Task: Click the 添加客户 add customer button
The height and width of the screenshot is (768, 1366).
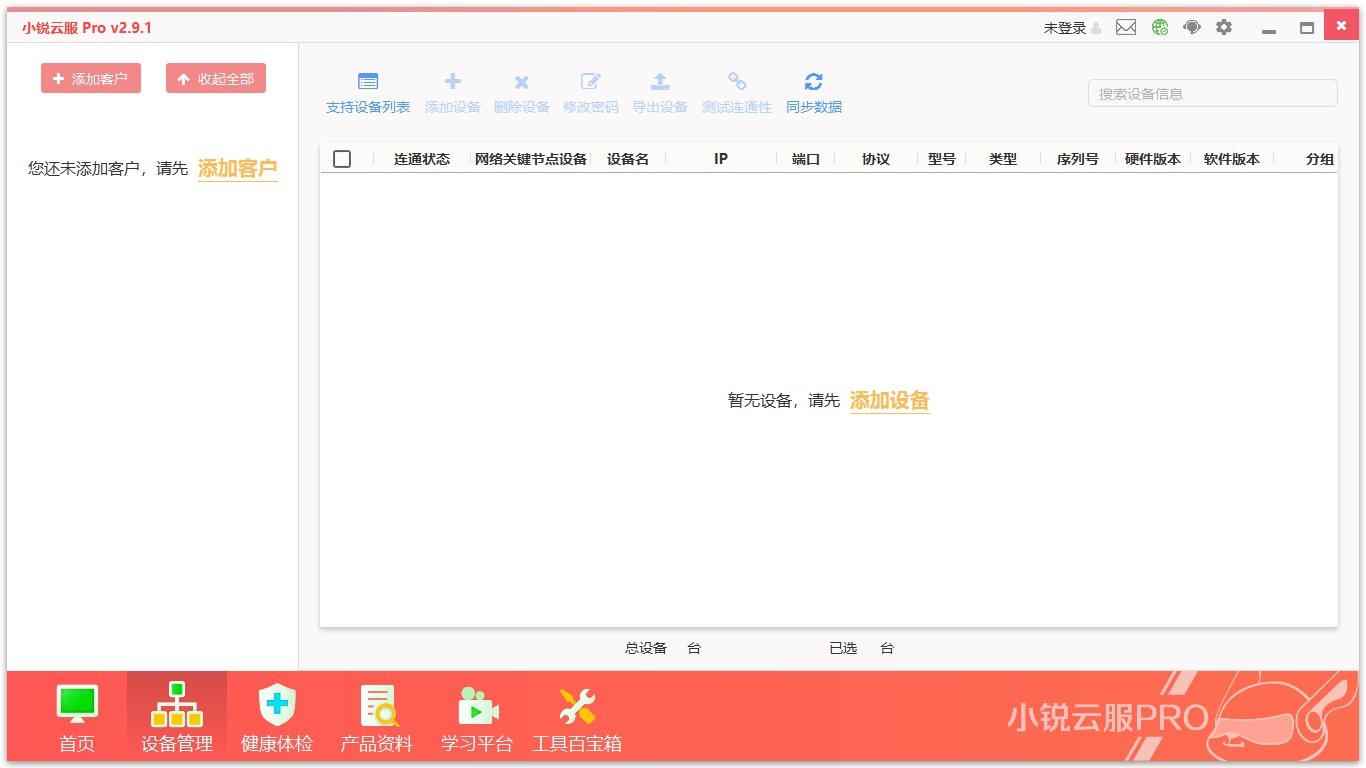Action: coord(91,77)
